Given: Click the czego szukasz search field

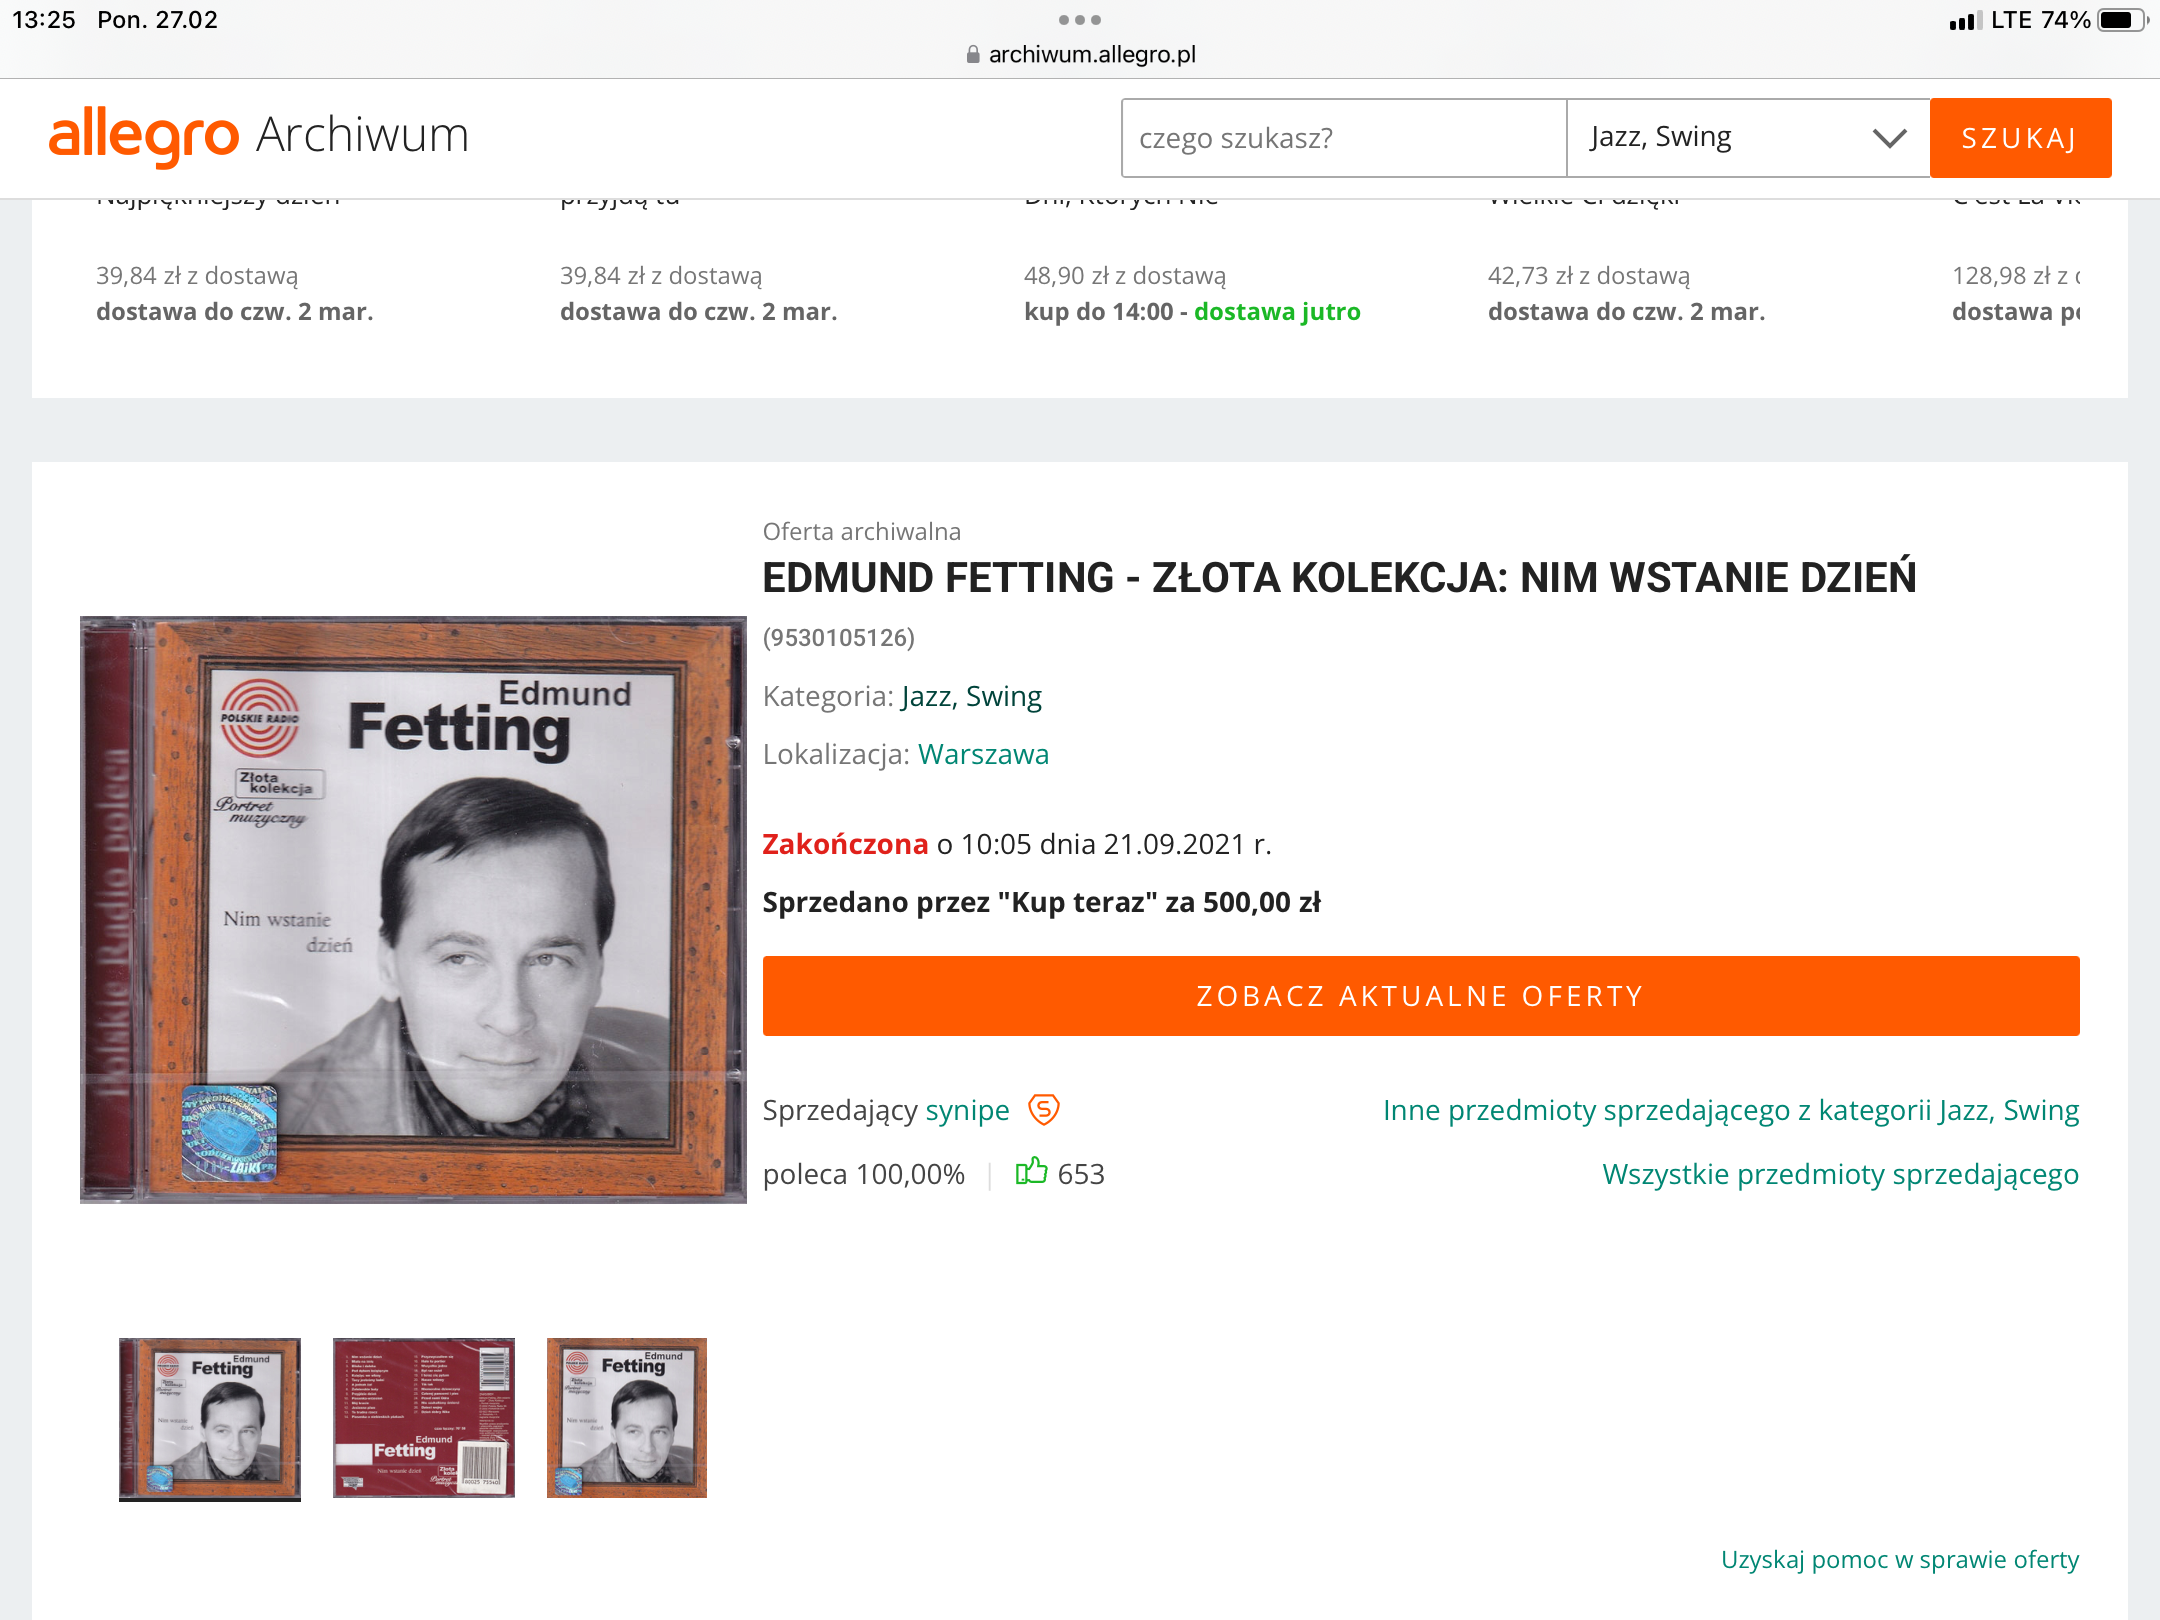Looking at the screenshot, I should coord(1343,138).
